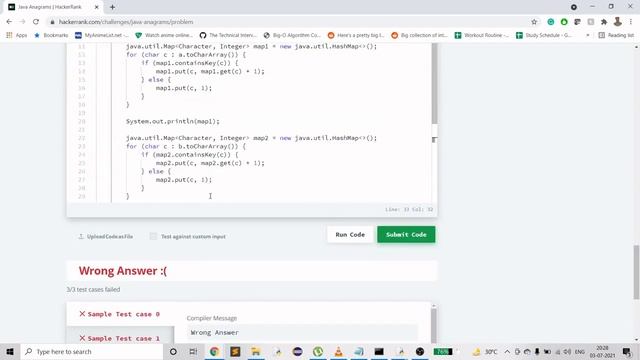The height and width of the screenshot is (360, 640).
Task: Open the MyAnimeList.net bookmark
Action: pyautogui.click(x=102, y=36)
